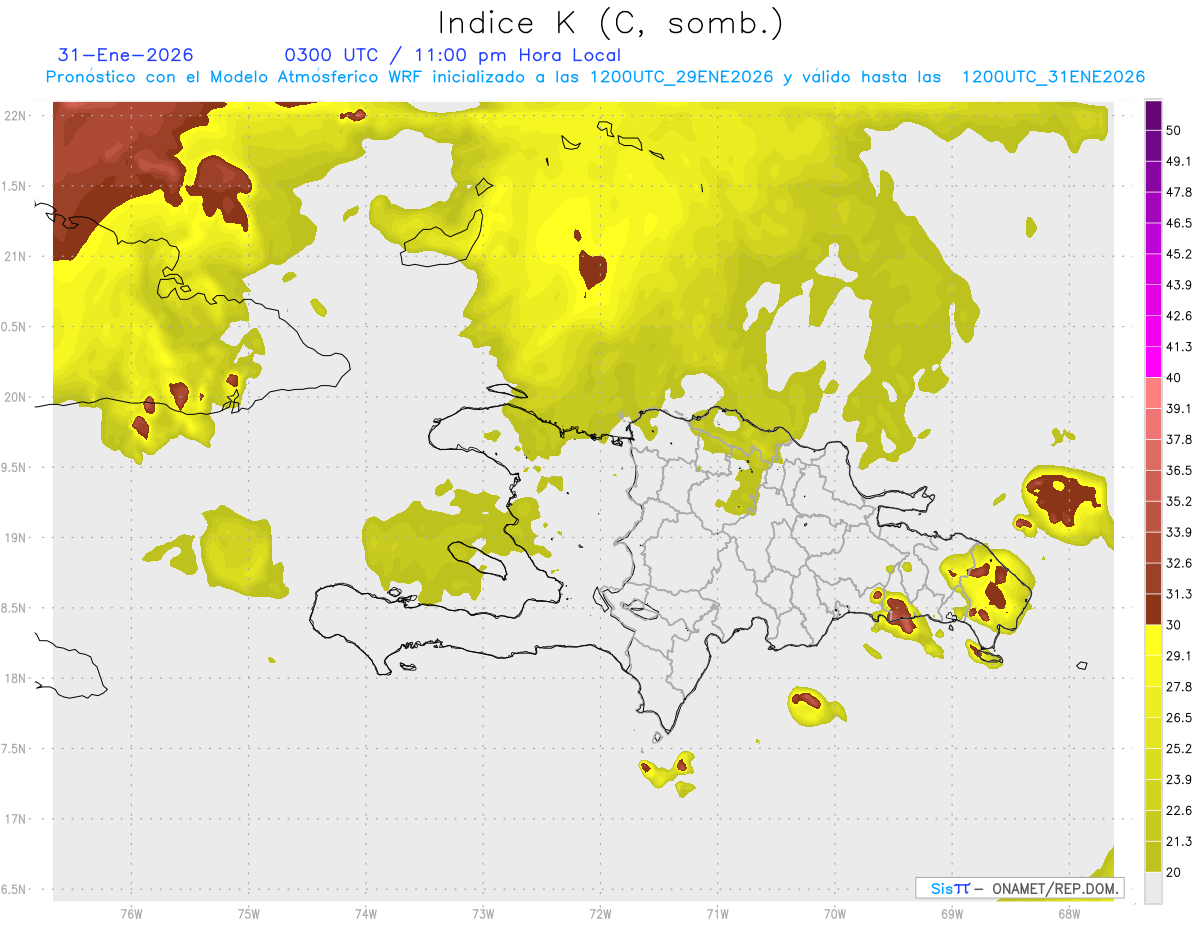Select the '45.2' legend value
This screenshot has width=1200, height=927.
pos(1179,254)
